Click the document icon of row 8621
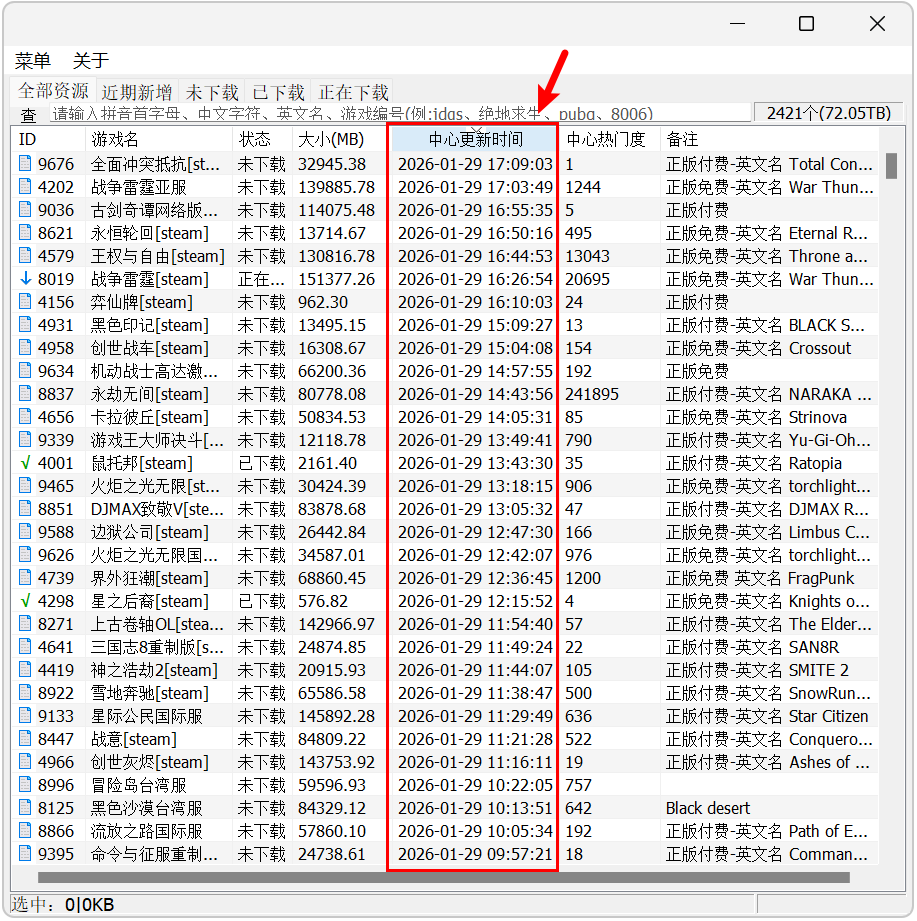Screen dimensions: 917x921 (x=25, y=232)
